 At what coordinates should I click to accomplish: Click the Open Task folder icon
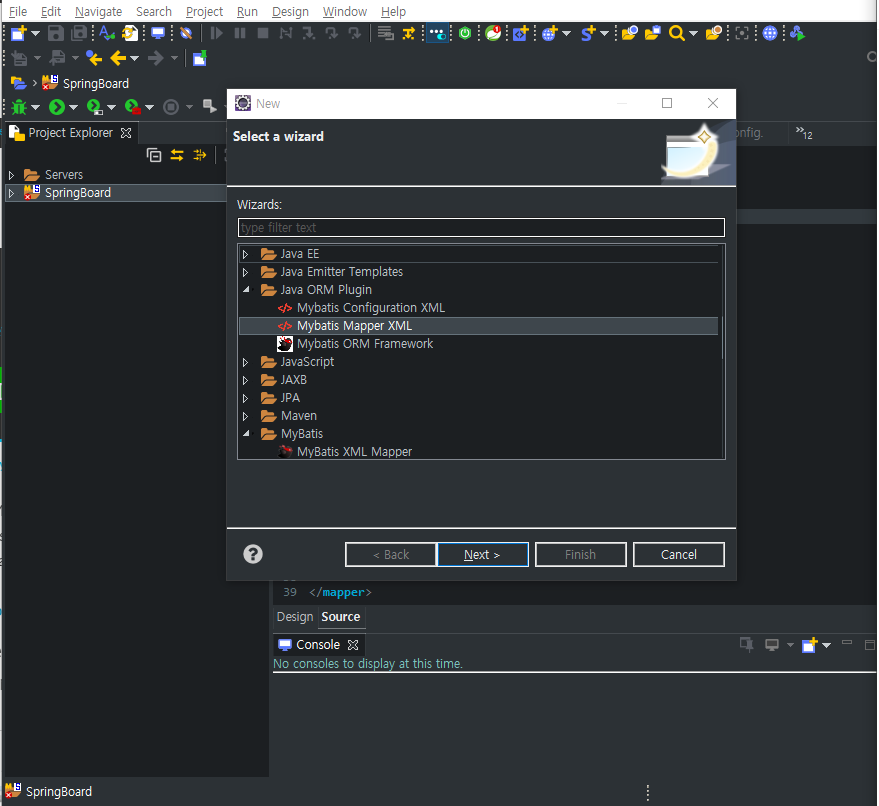tap(653, 34)
